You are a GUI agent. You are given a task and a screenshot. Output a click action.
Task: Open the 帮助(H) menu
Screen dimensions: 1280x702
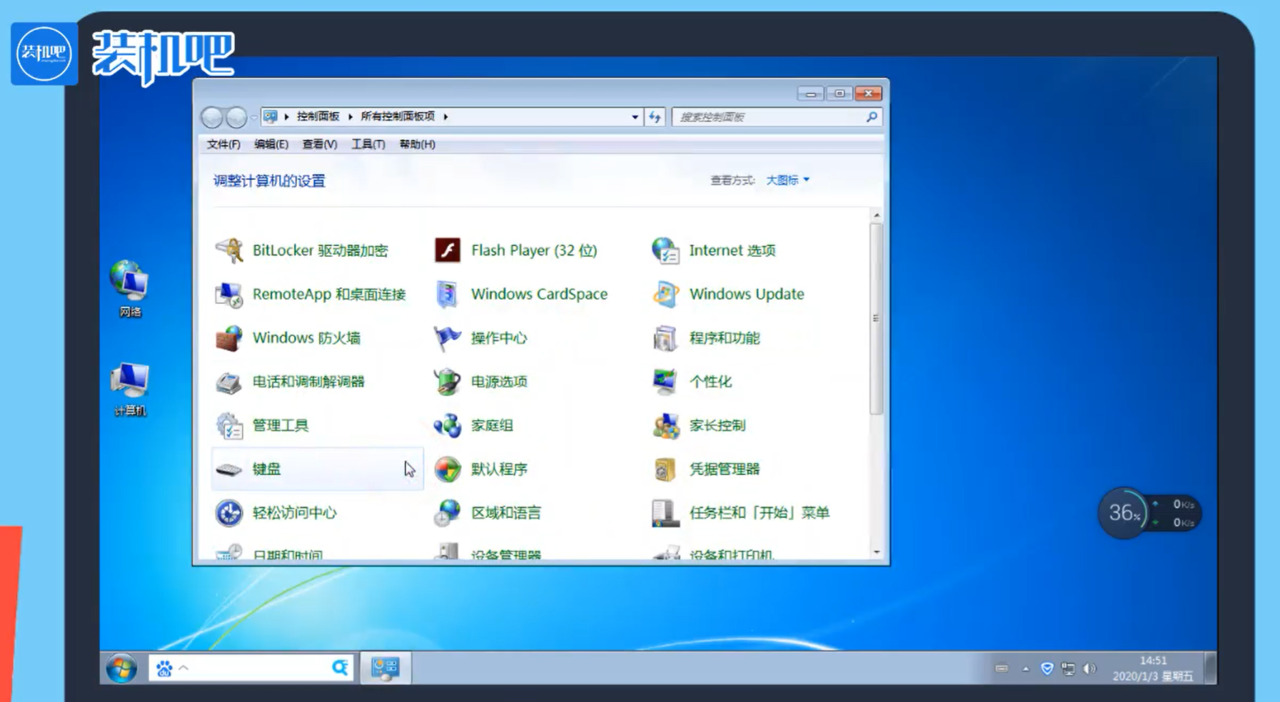click(x=417, y=144)
